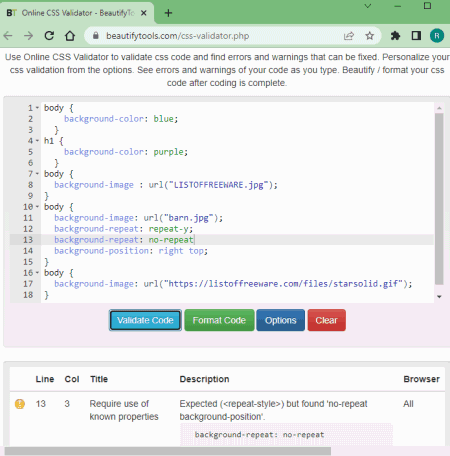Click the Format Code button
This screenshot has width=450, height=456.
[x=219, y=320]
